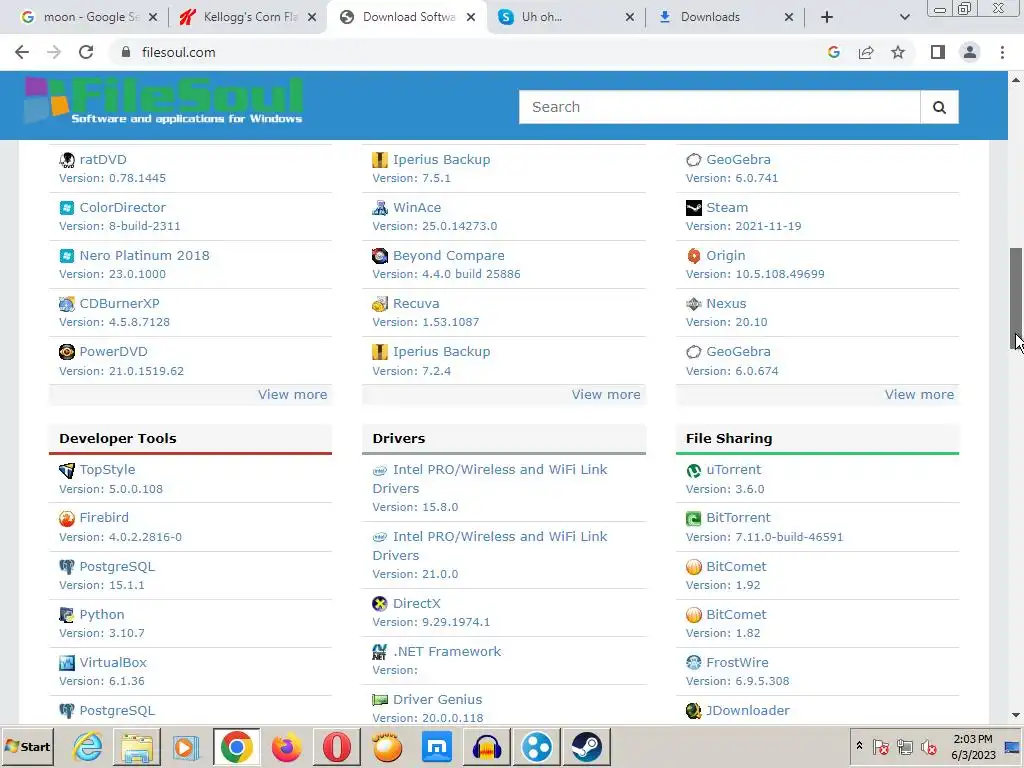The image size is (1024, 768).
Task: Click the JDownloader icon
Action: (694, 711)
